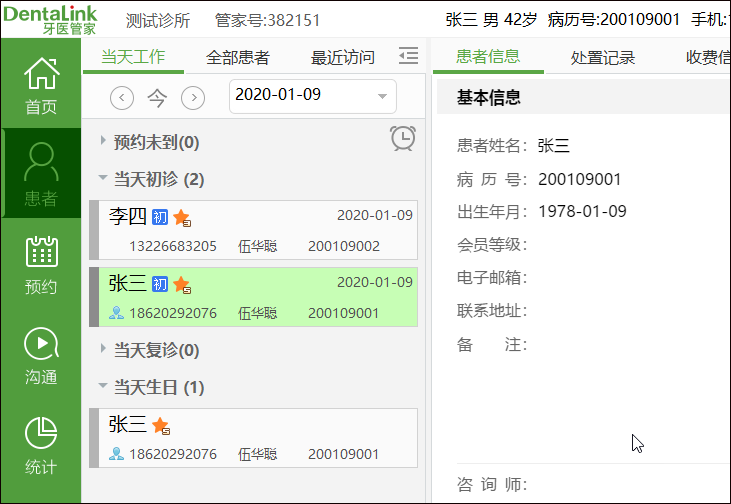Switch to the 患者信息 tab
Screen dimensions: 731x504
(x=488, y=57)
